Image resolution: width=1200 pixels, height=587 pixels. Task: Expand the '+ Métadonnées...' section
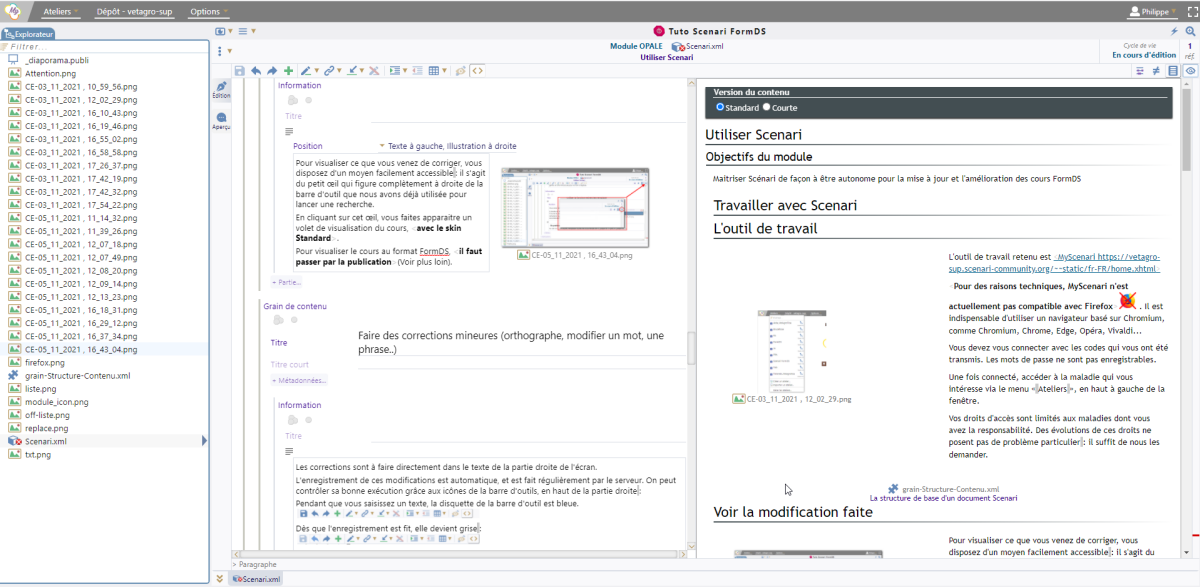(x=299, y=380)
